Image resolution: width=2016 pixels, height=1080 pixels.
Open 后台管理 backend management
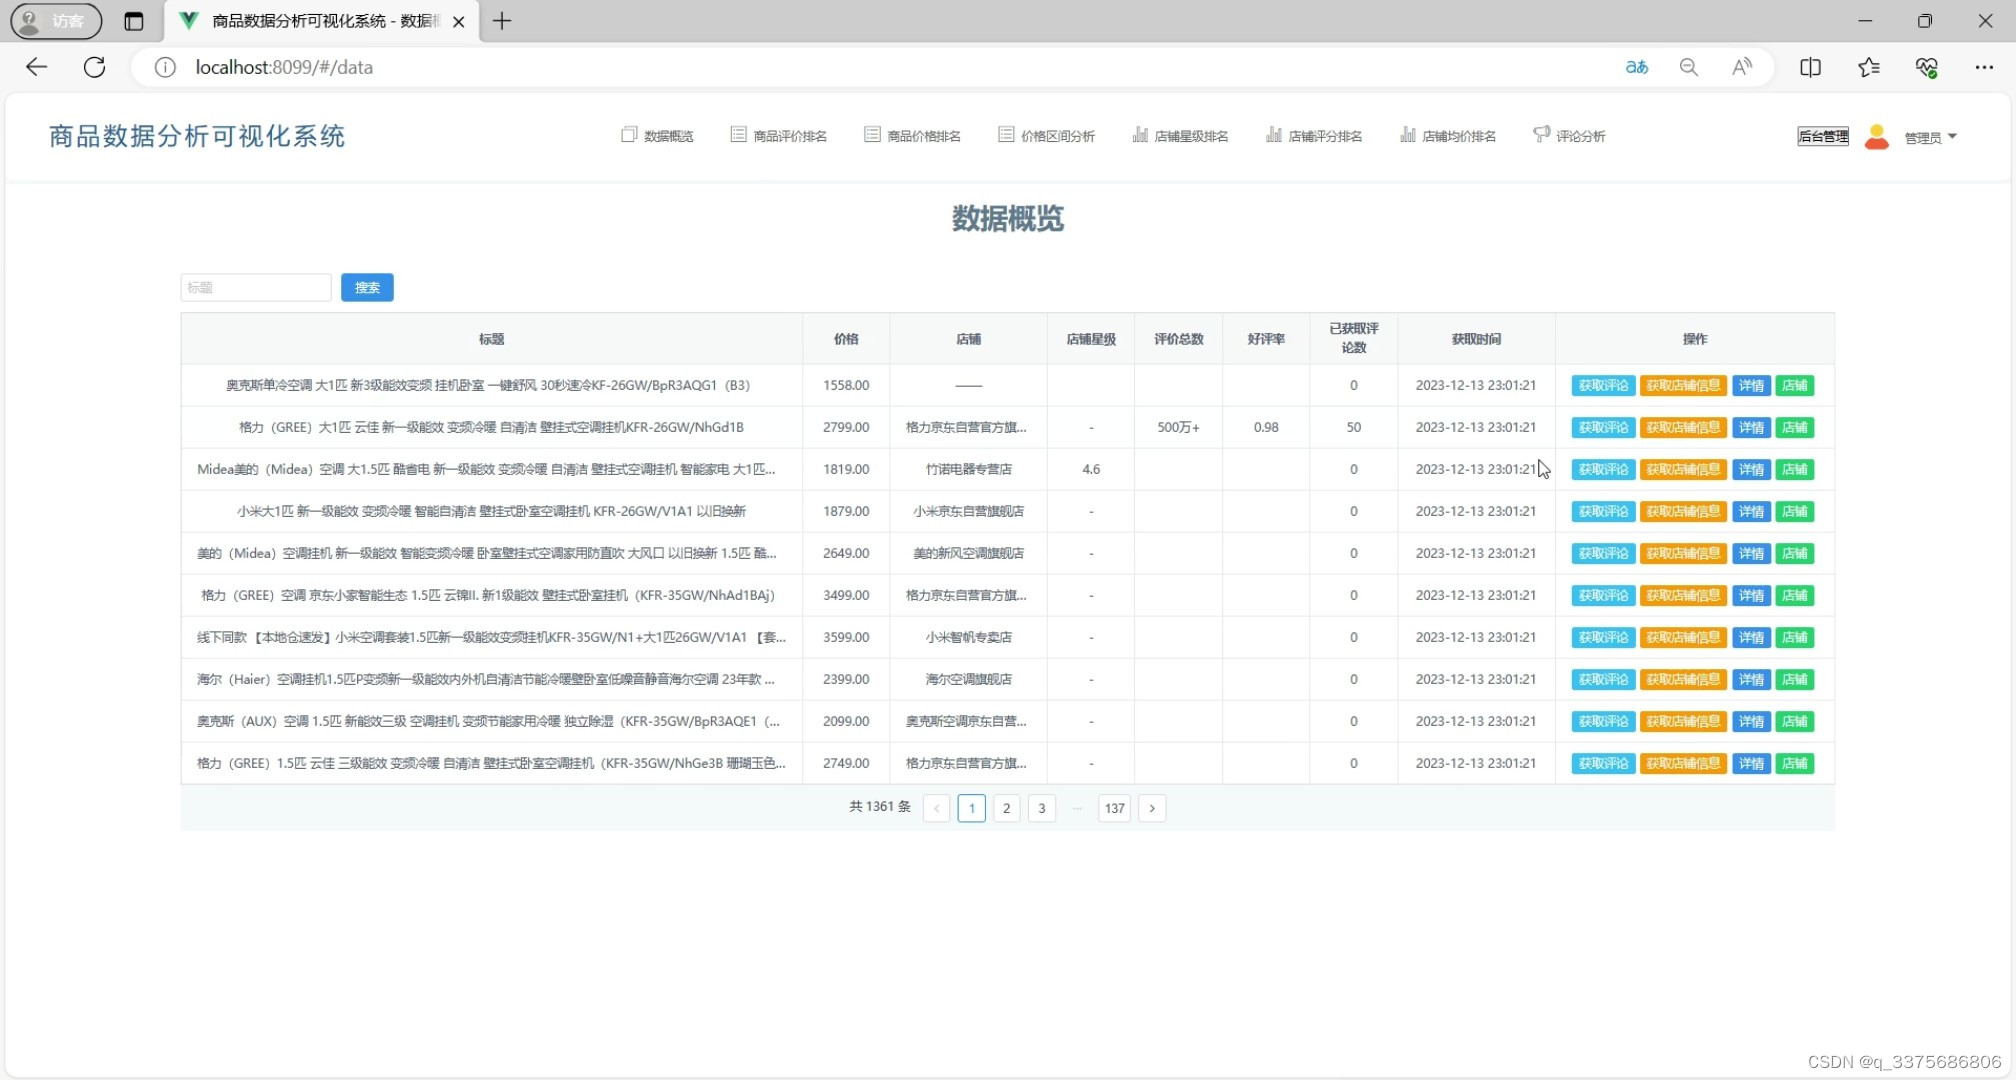[x=1822, y=136]
